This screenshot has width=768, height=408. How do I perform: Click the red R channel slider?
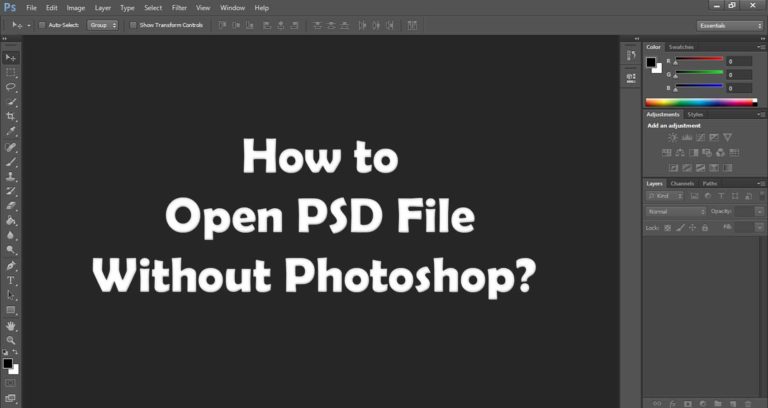699,59
